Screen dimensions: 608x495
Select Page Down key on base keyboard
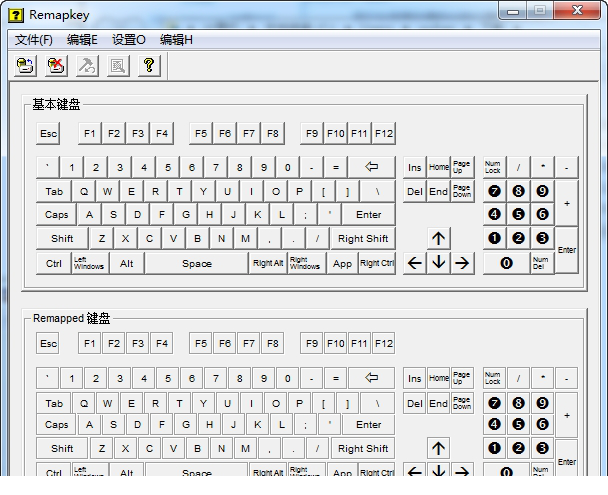pos(462,191)
